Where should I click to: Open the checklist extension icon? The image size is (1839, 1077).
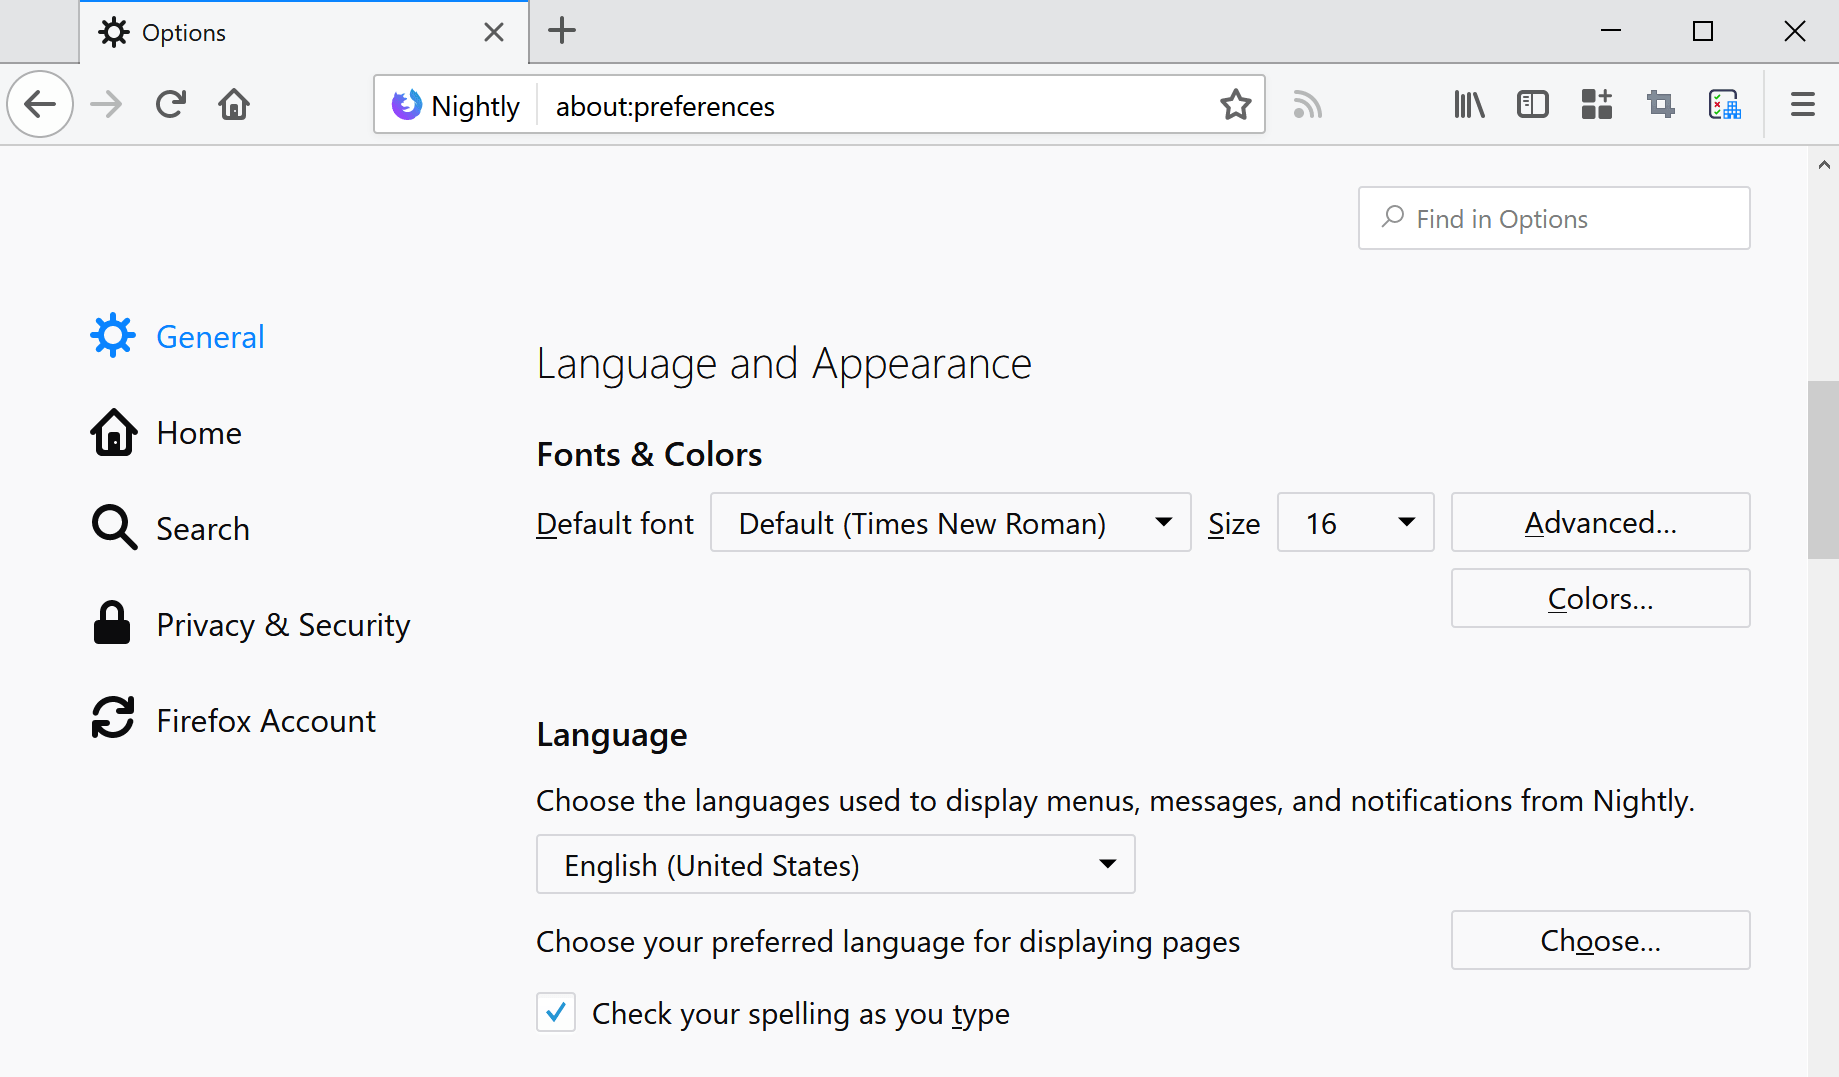[x=1724, y=104]
